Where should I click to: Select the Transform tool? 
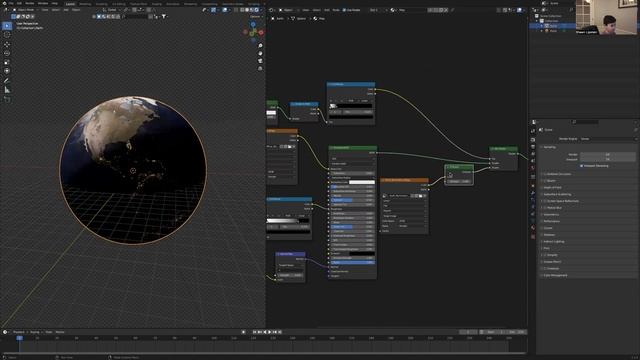pyautogui.click(x=7, y=71)
